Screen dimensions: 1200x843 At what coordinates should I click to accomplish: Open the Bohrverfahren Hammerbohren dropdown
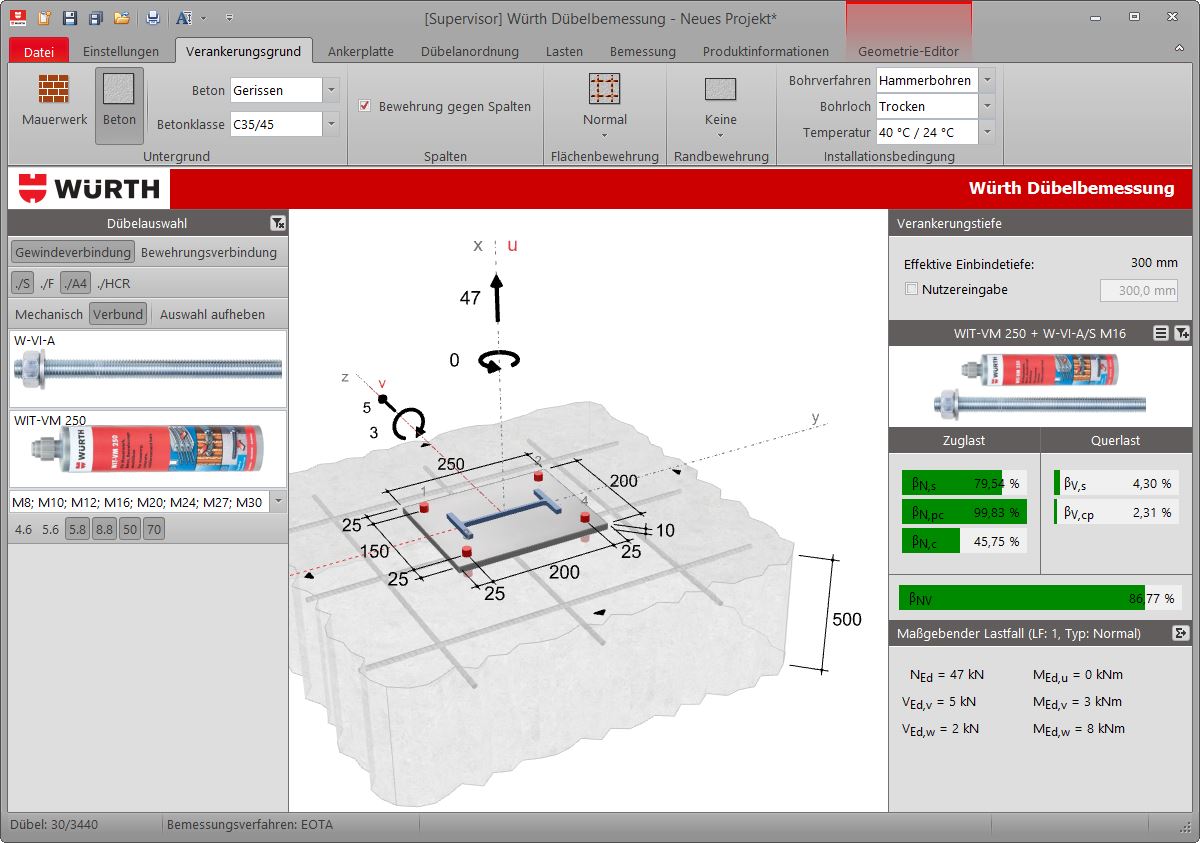pyautogui.click(x=989, y=80)
